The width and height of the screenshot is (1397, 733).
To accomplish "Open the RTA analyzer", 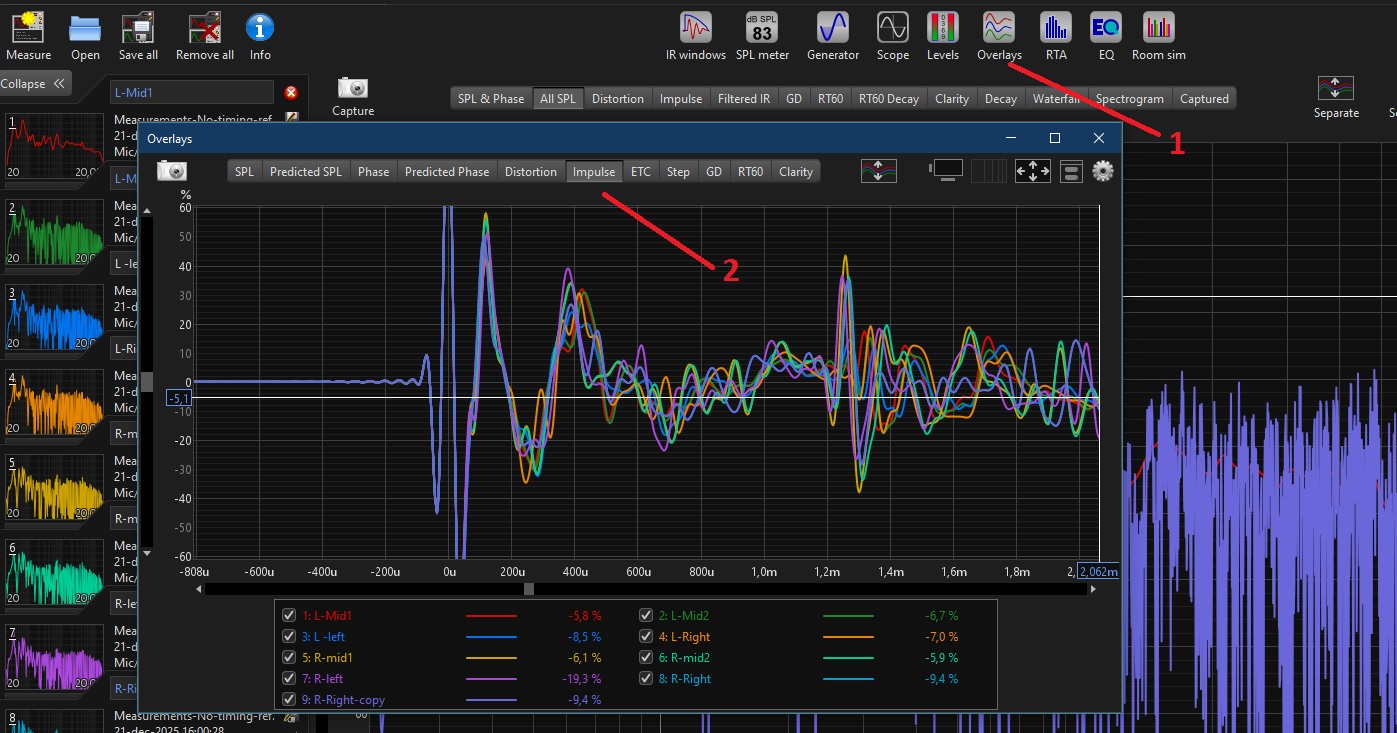I will click(x=1055, y=28).
